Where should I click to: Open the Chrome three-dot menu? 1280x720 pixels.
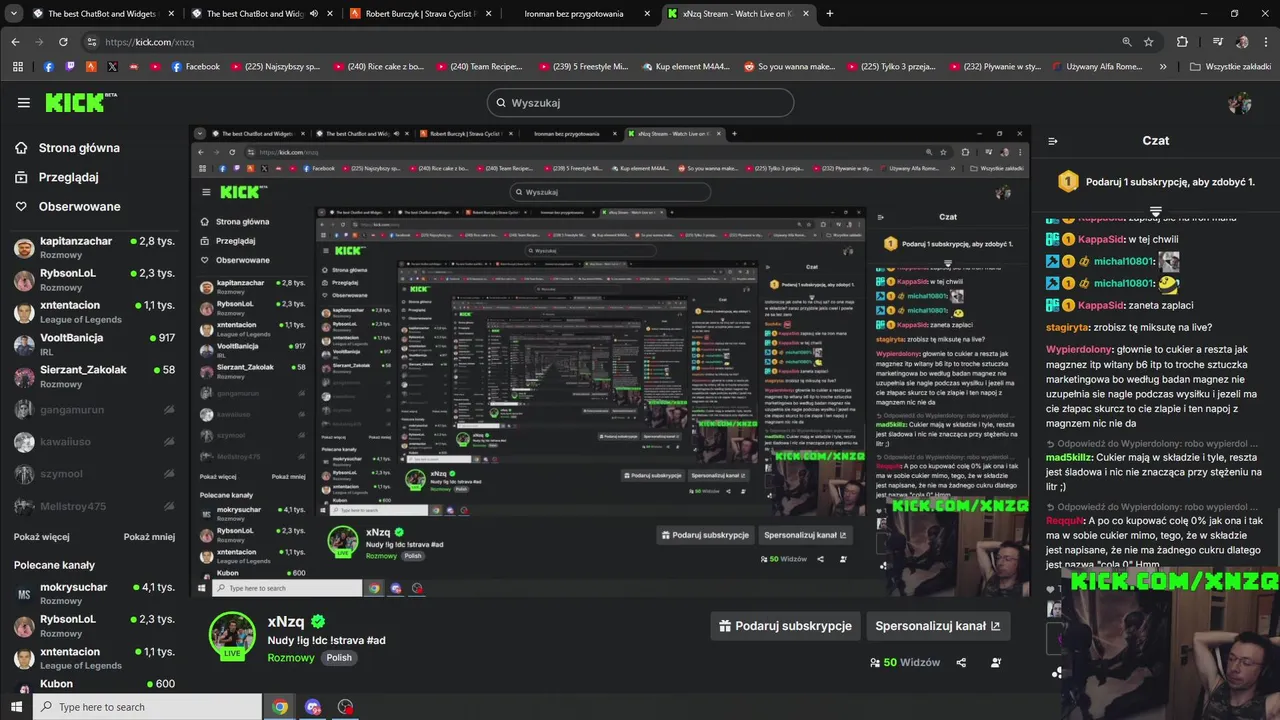tap(1265, 42)
